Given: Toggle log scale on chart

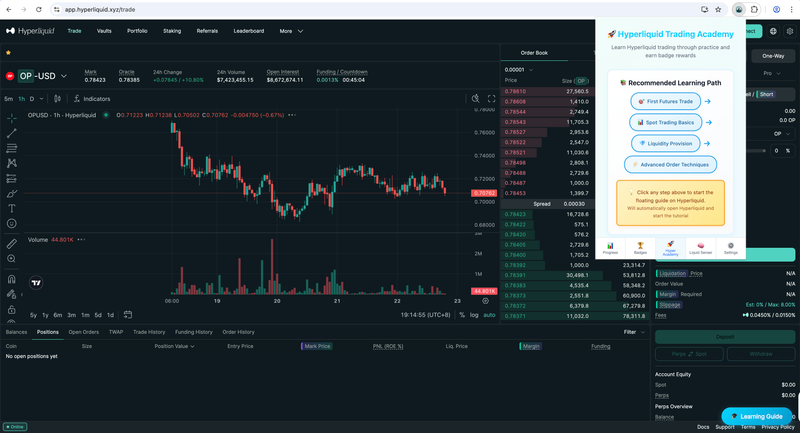Looking at the screenshot, I should 473,315.
